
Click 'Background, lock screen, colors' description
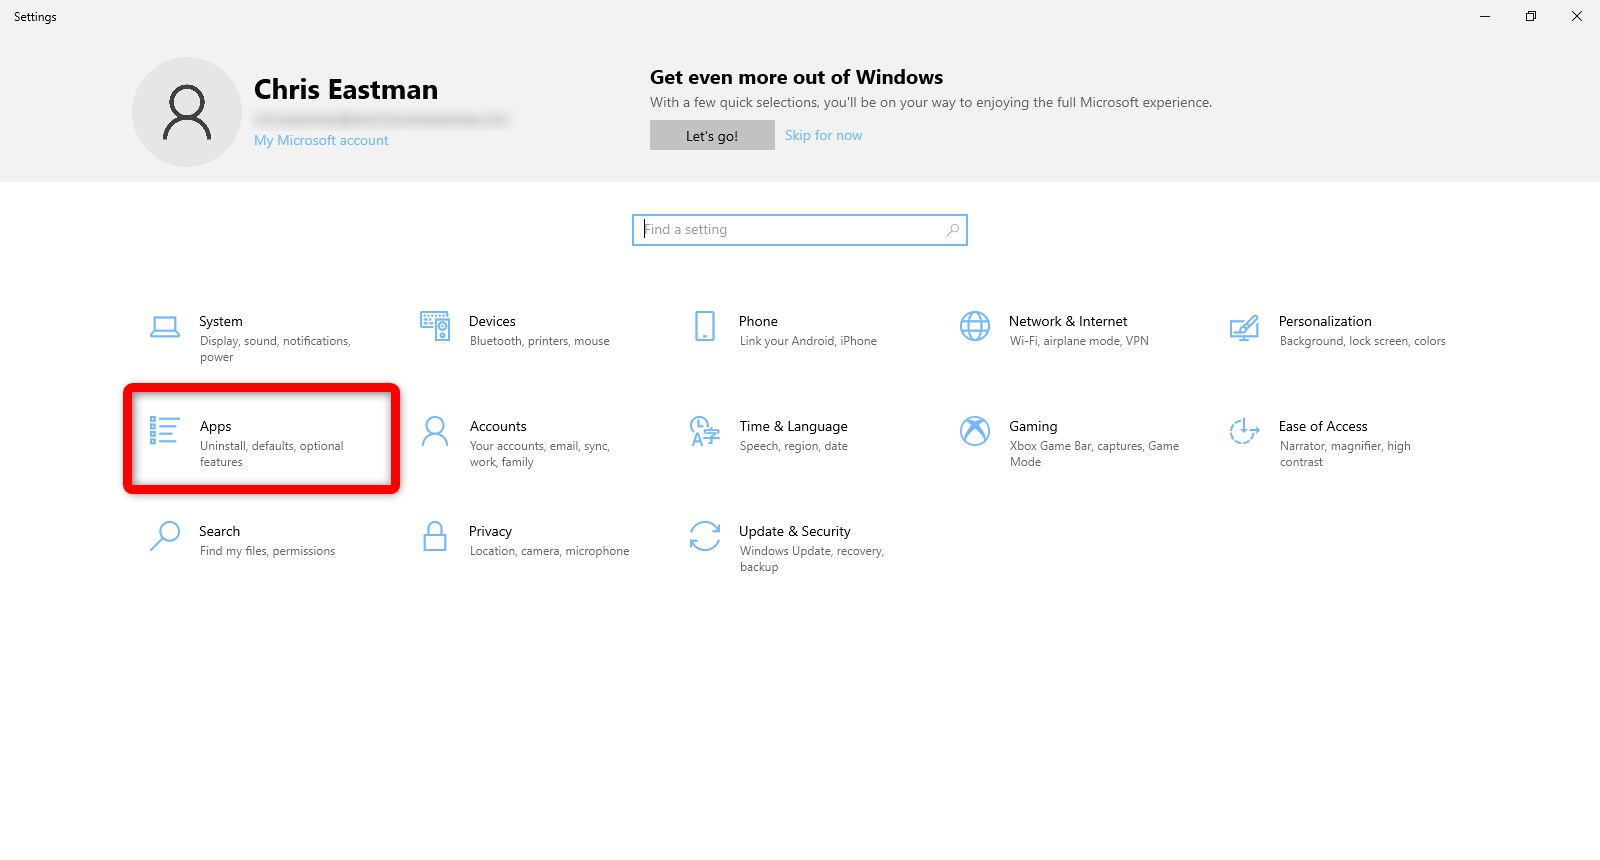pyautogui.click(x=1363, y=341)
